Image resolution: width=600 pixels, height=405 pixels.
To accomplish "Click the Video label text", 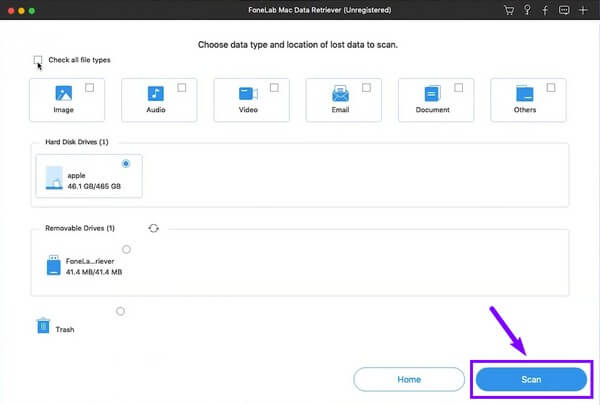I will 248,110.
